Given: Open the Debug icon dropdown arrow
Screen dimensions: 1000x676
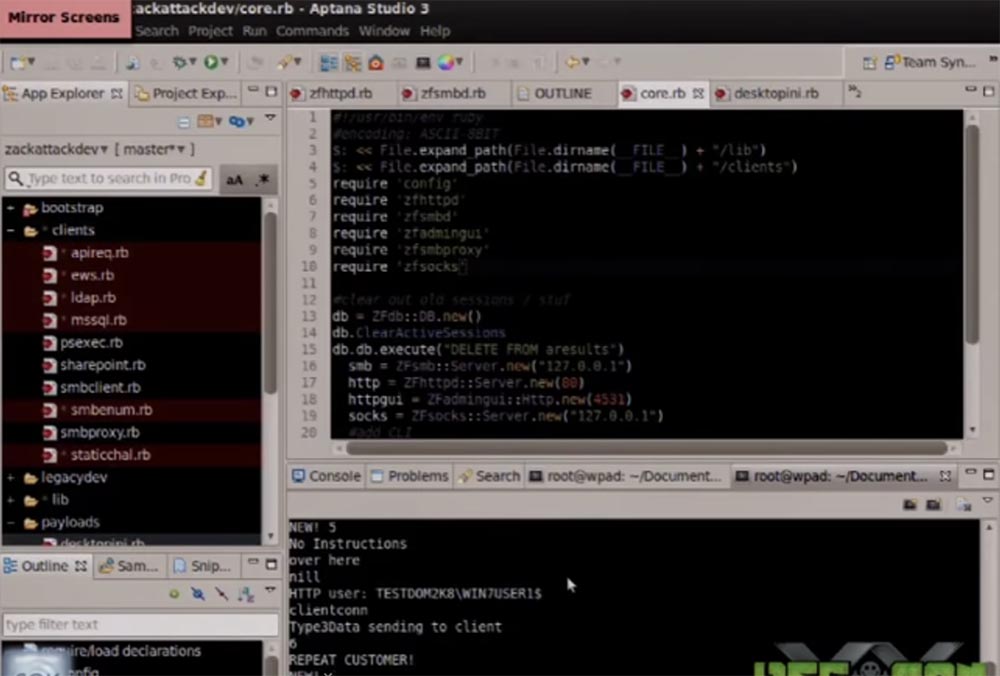Looking at the screenshot, I should click(x=193, y=62).
